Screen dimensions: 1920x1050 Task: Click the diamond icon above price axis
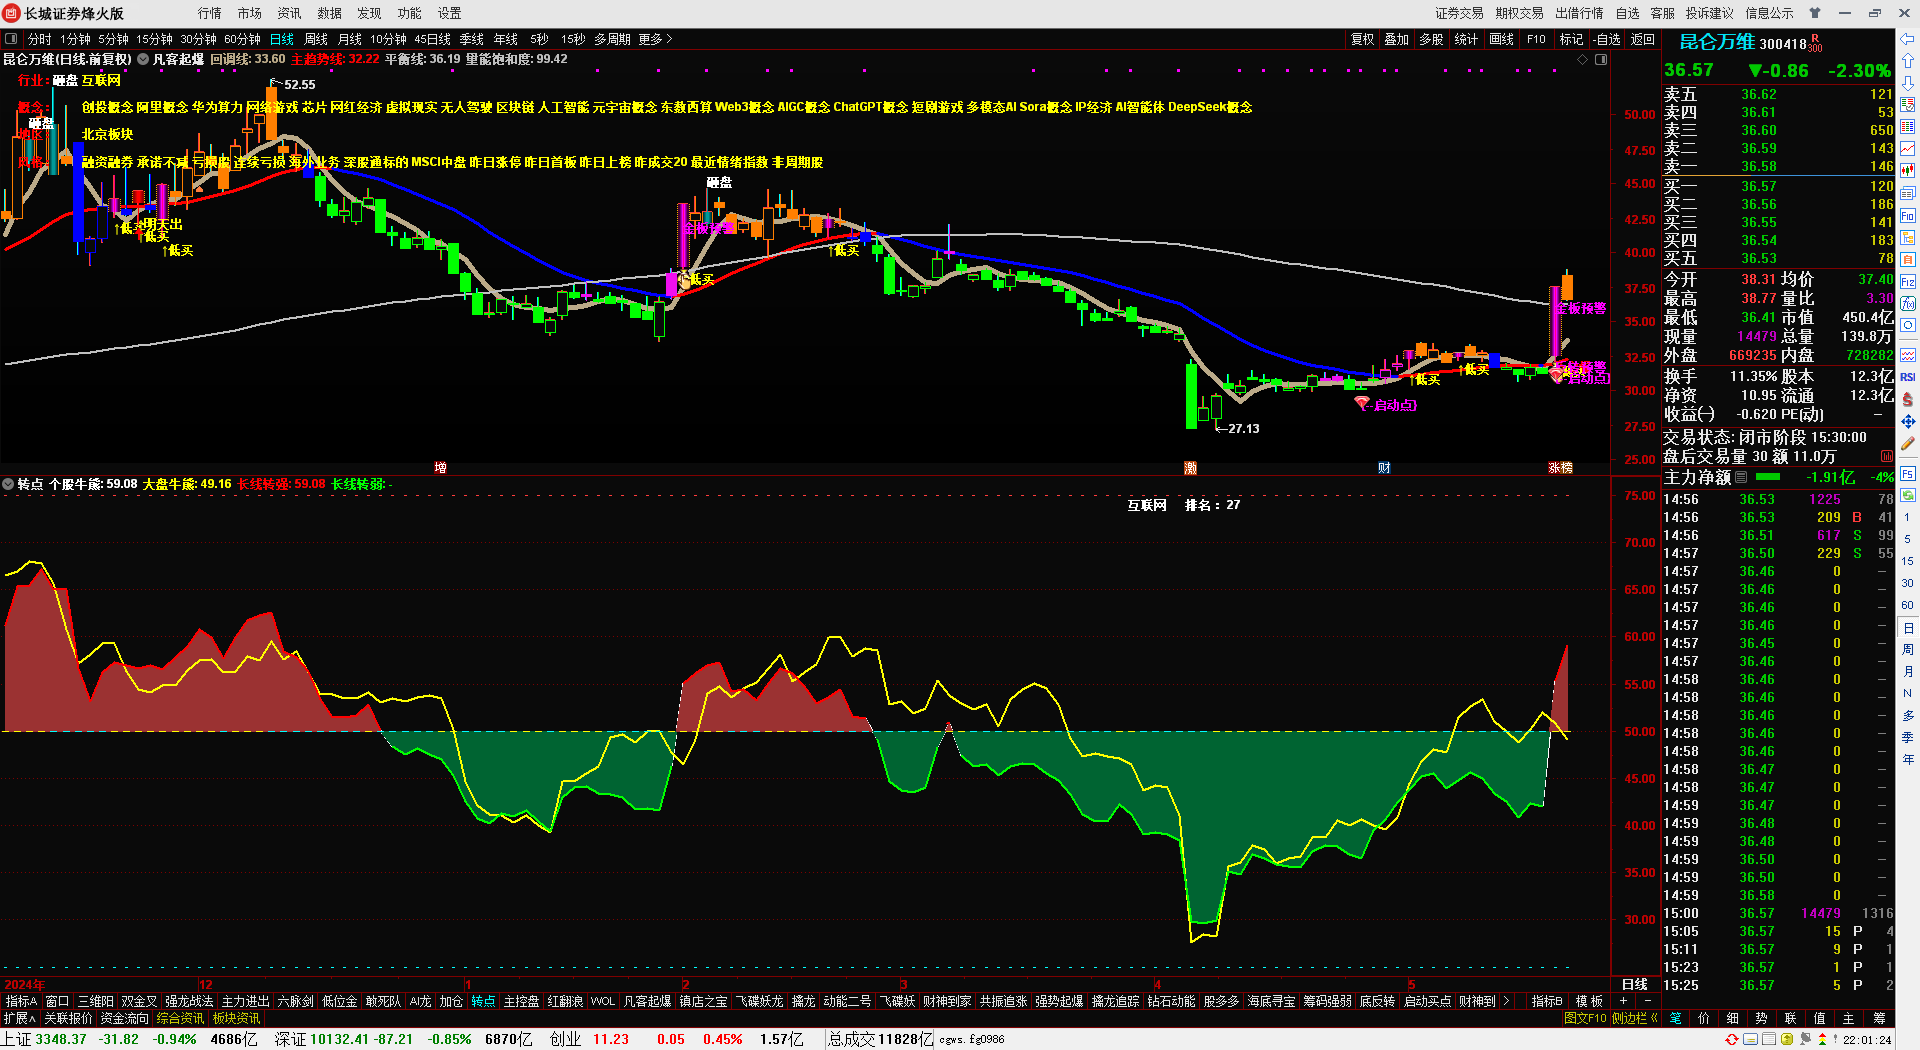pyautogui.click(x=1582, y=60)
